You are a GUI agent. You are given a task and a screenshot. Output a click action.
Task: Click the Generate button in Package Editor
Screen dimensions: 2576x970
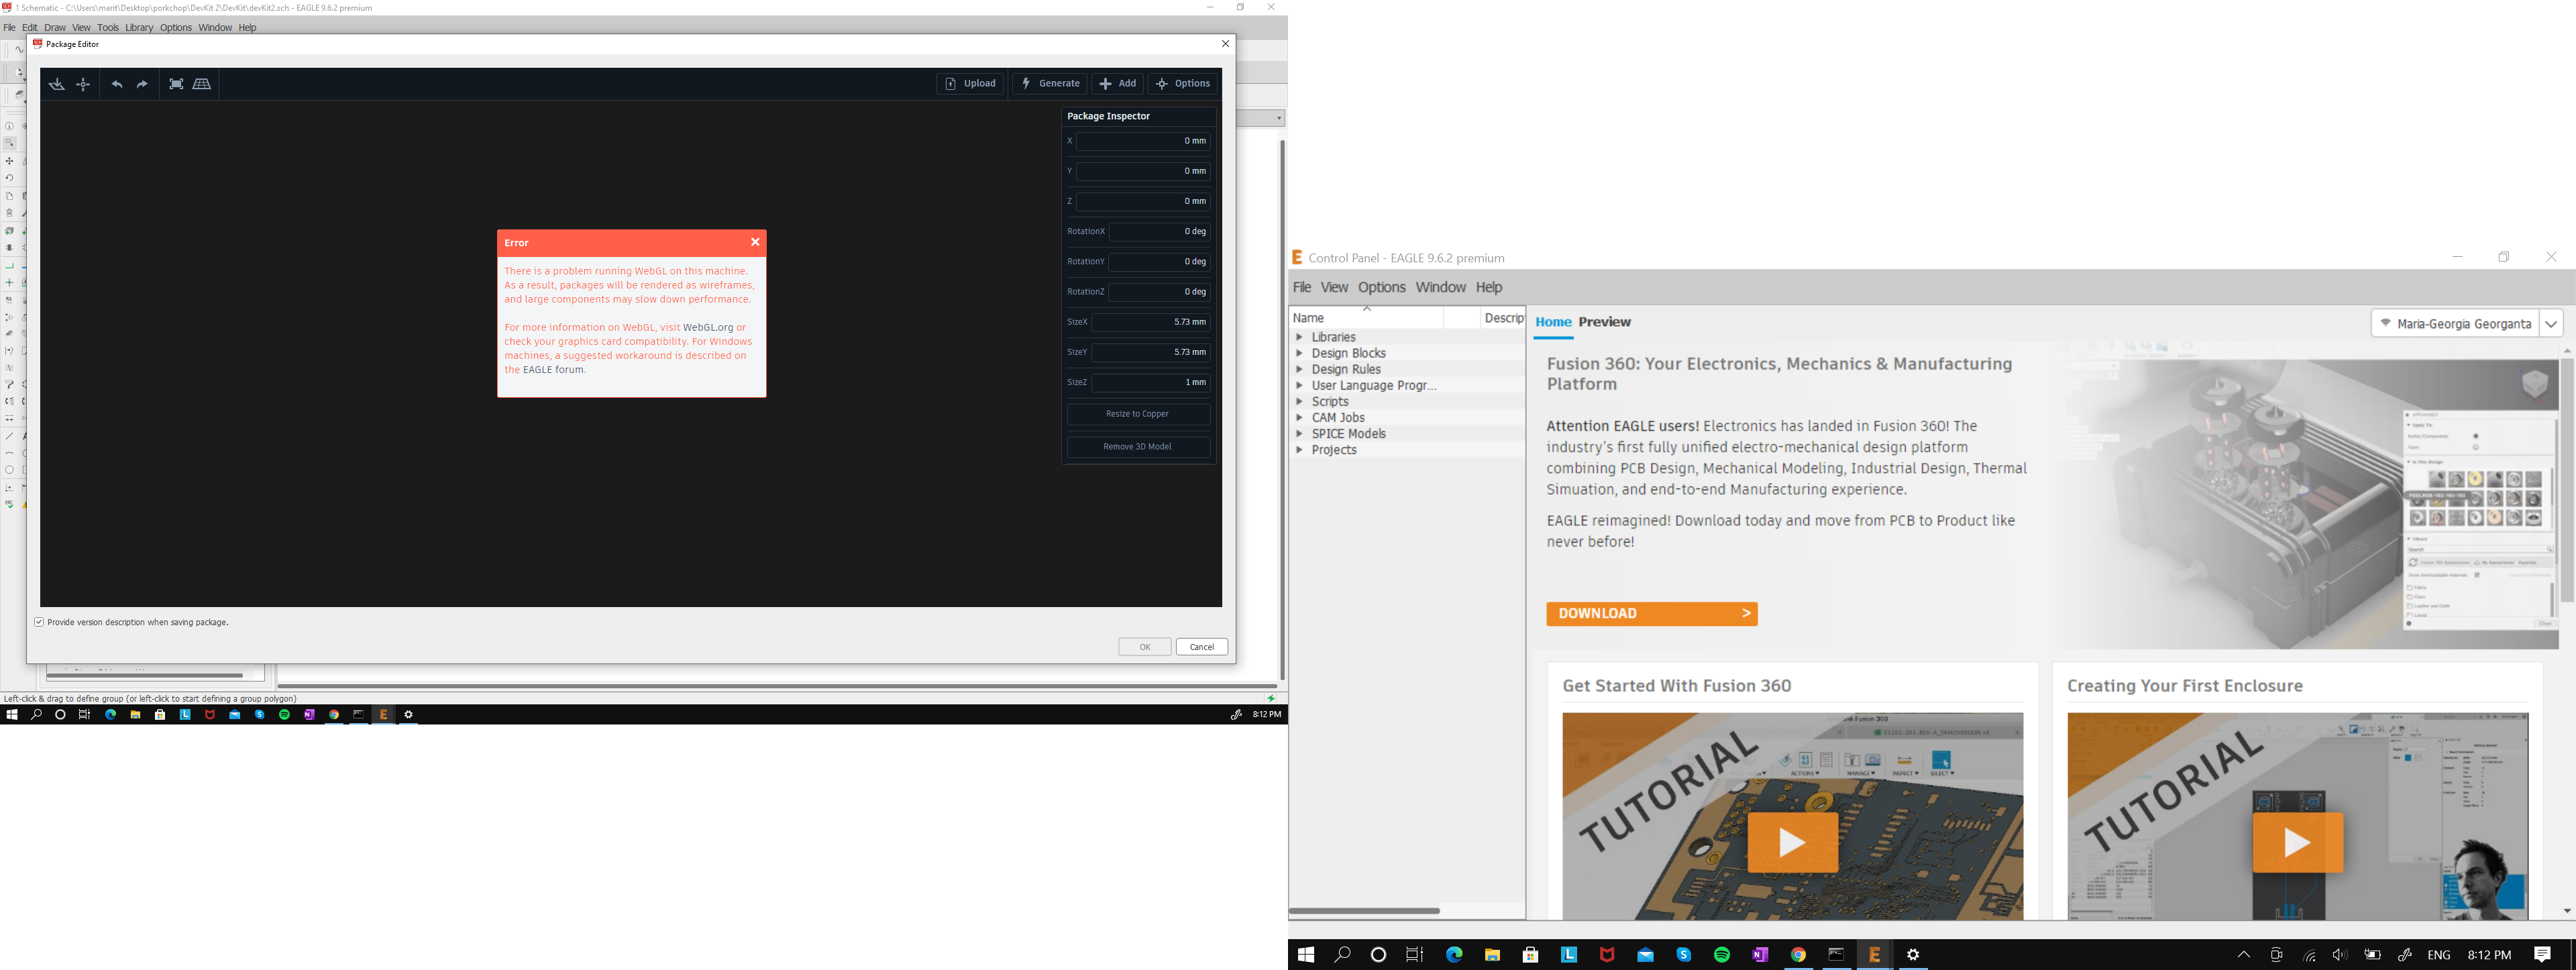(1050, 84)
